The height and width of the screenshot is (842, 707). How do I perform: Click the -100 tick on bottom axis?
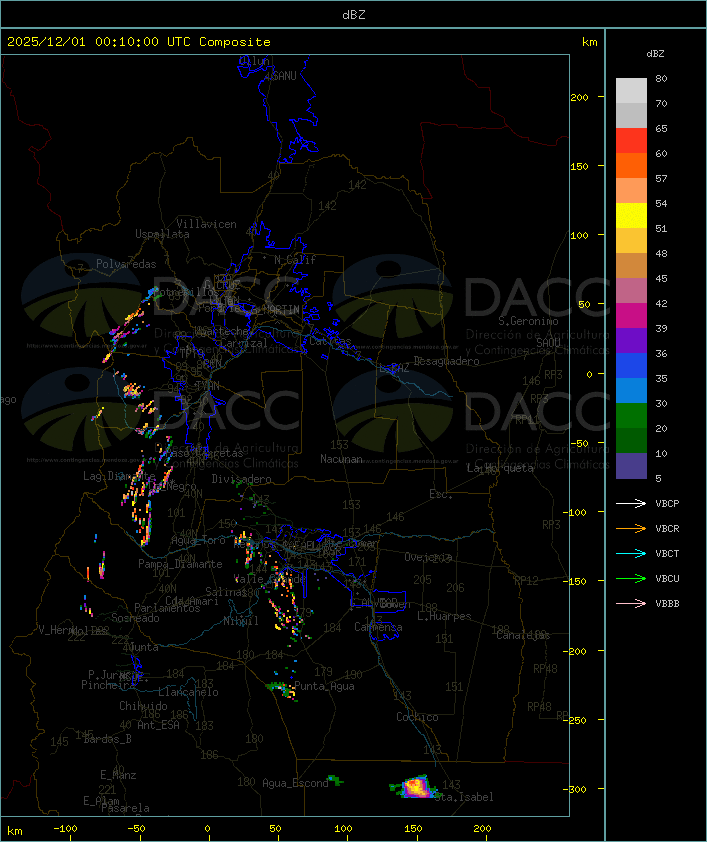tap(65, 829)
